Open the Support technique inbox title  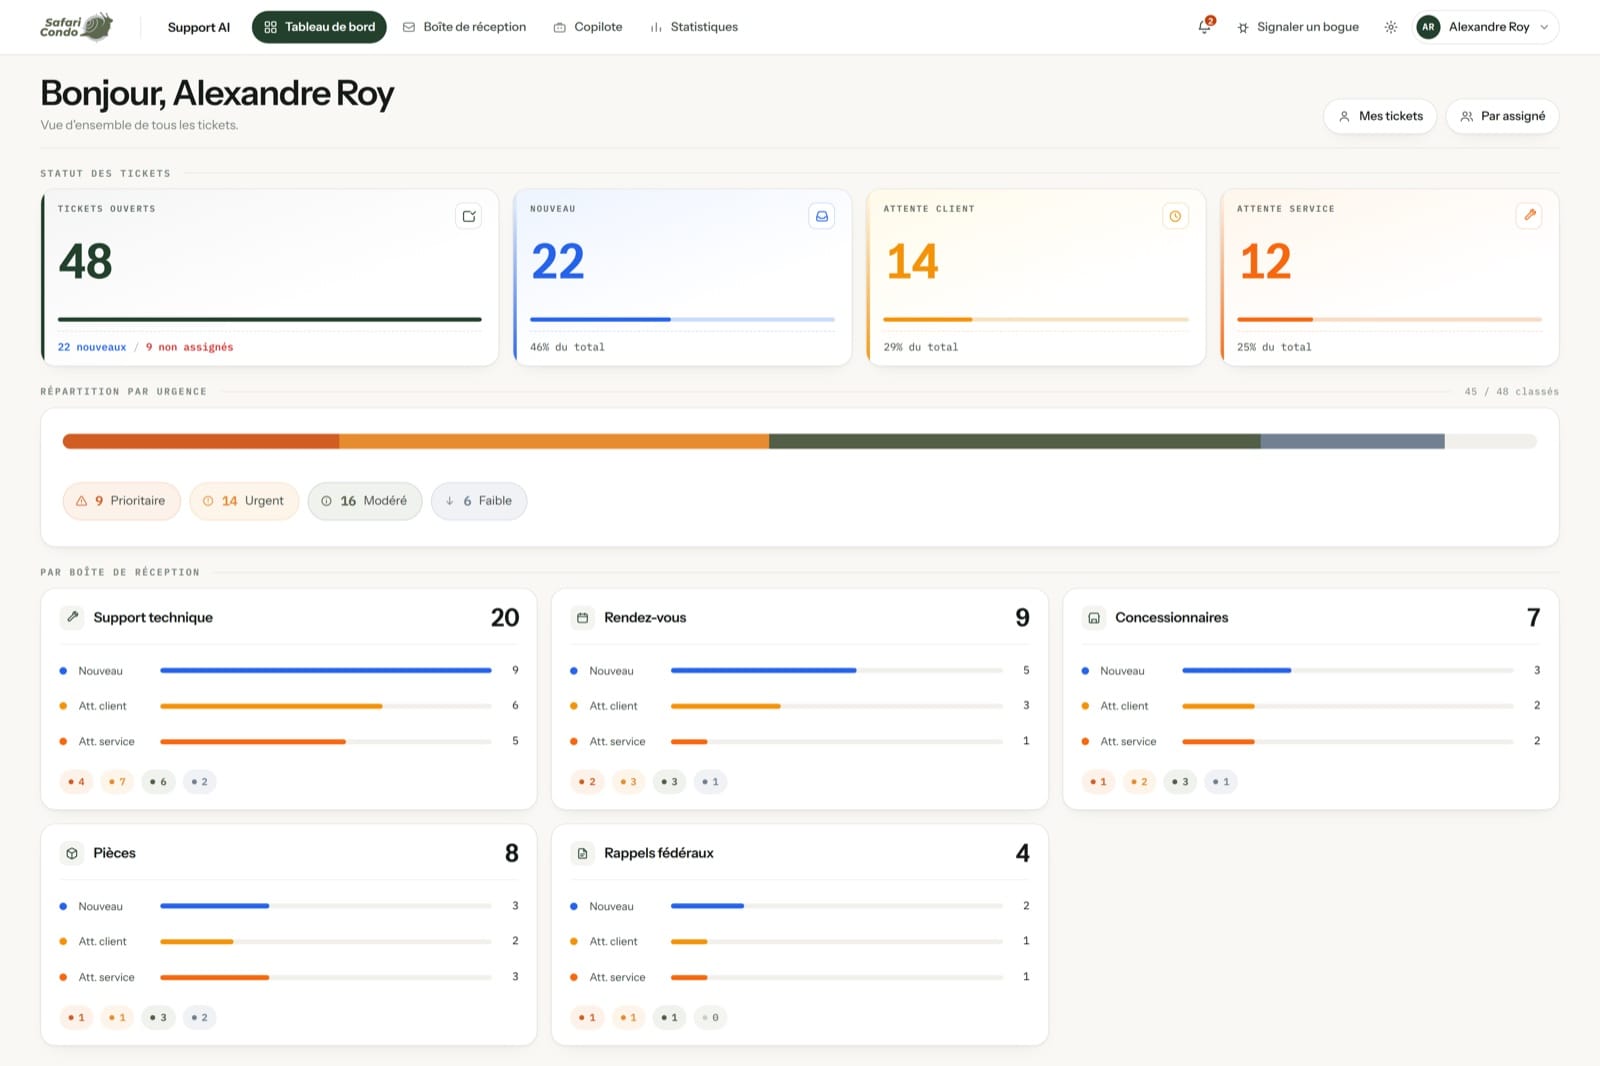[x=153, y=618]
